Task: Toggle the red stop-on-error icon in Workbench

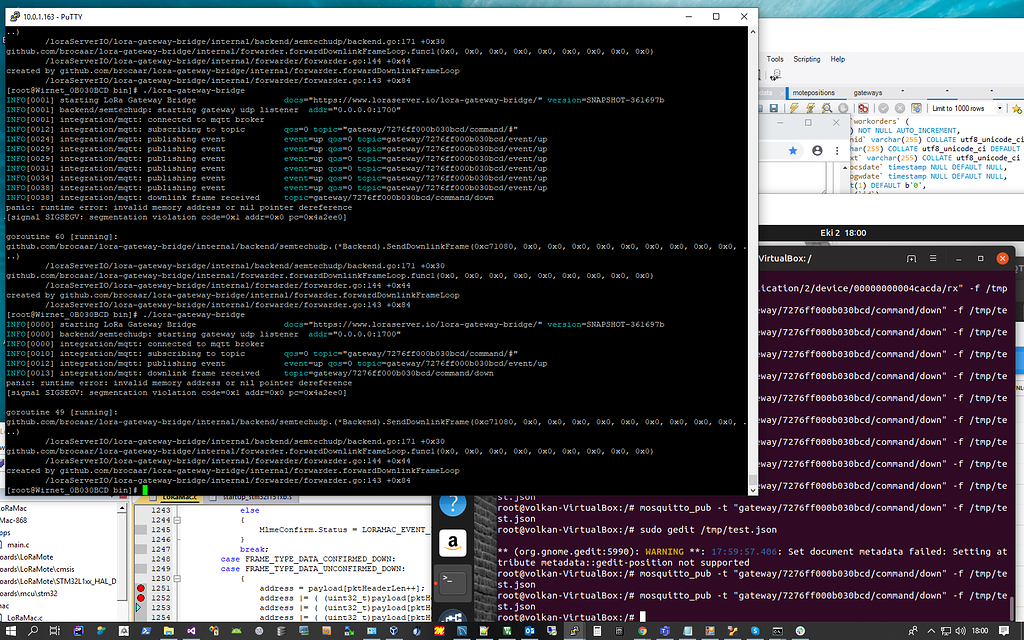Action: point(863,108)
